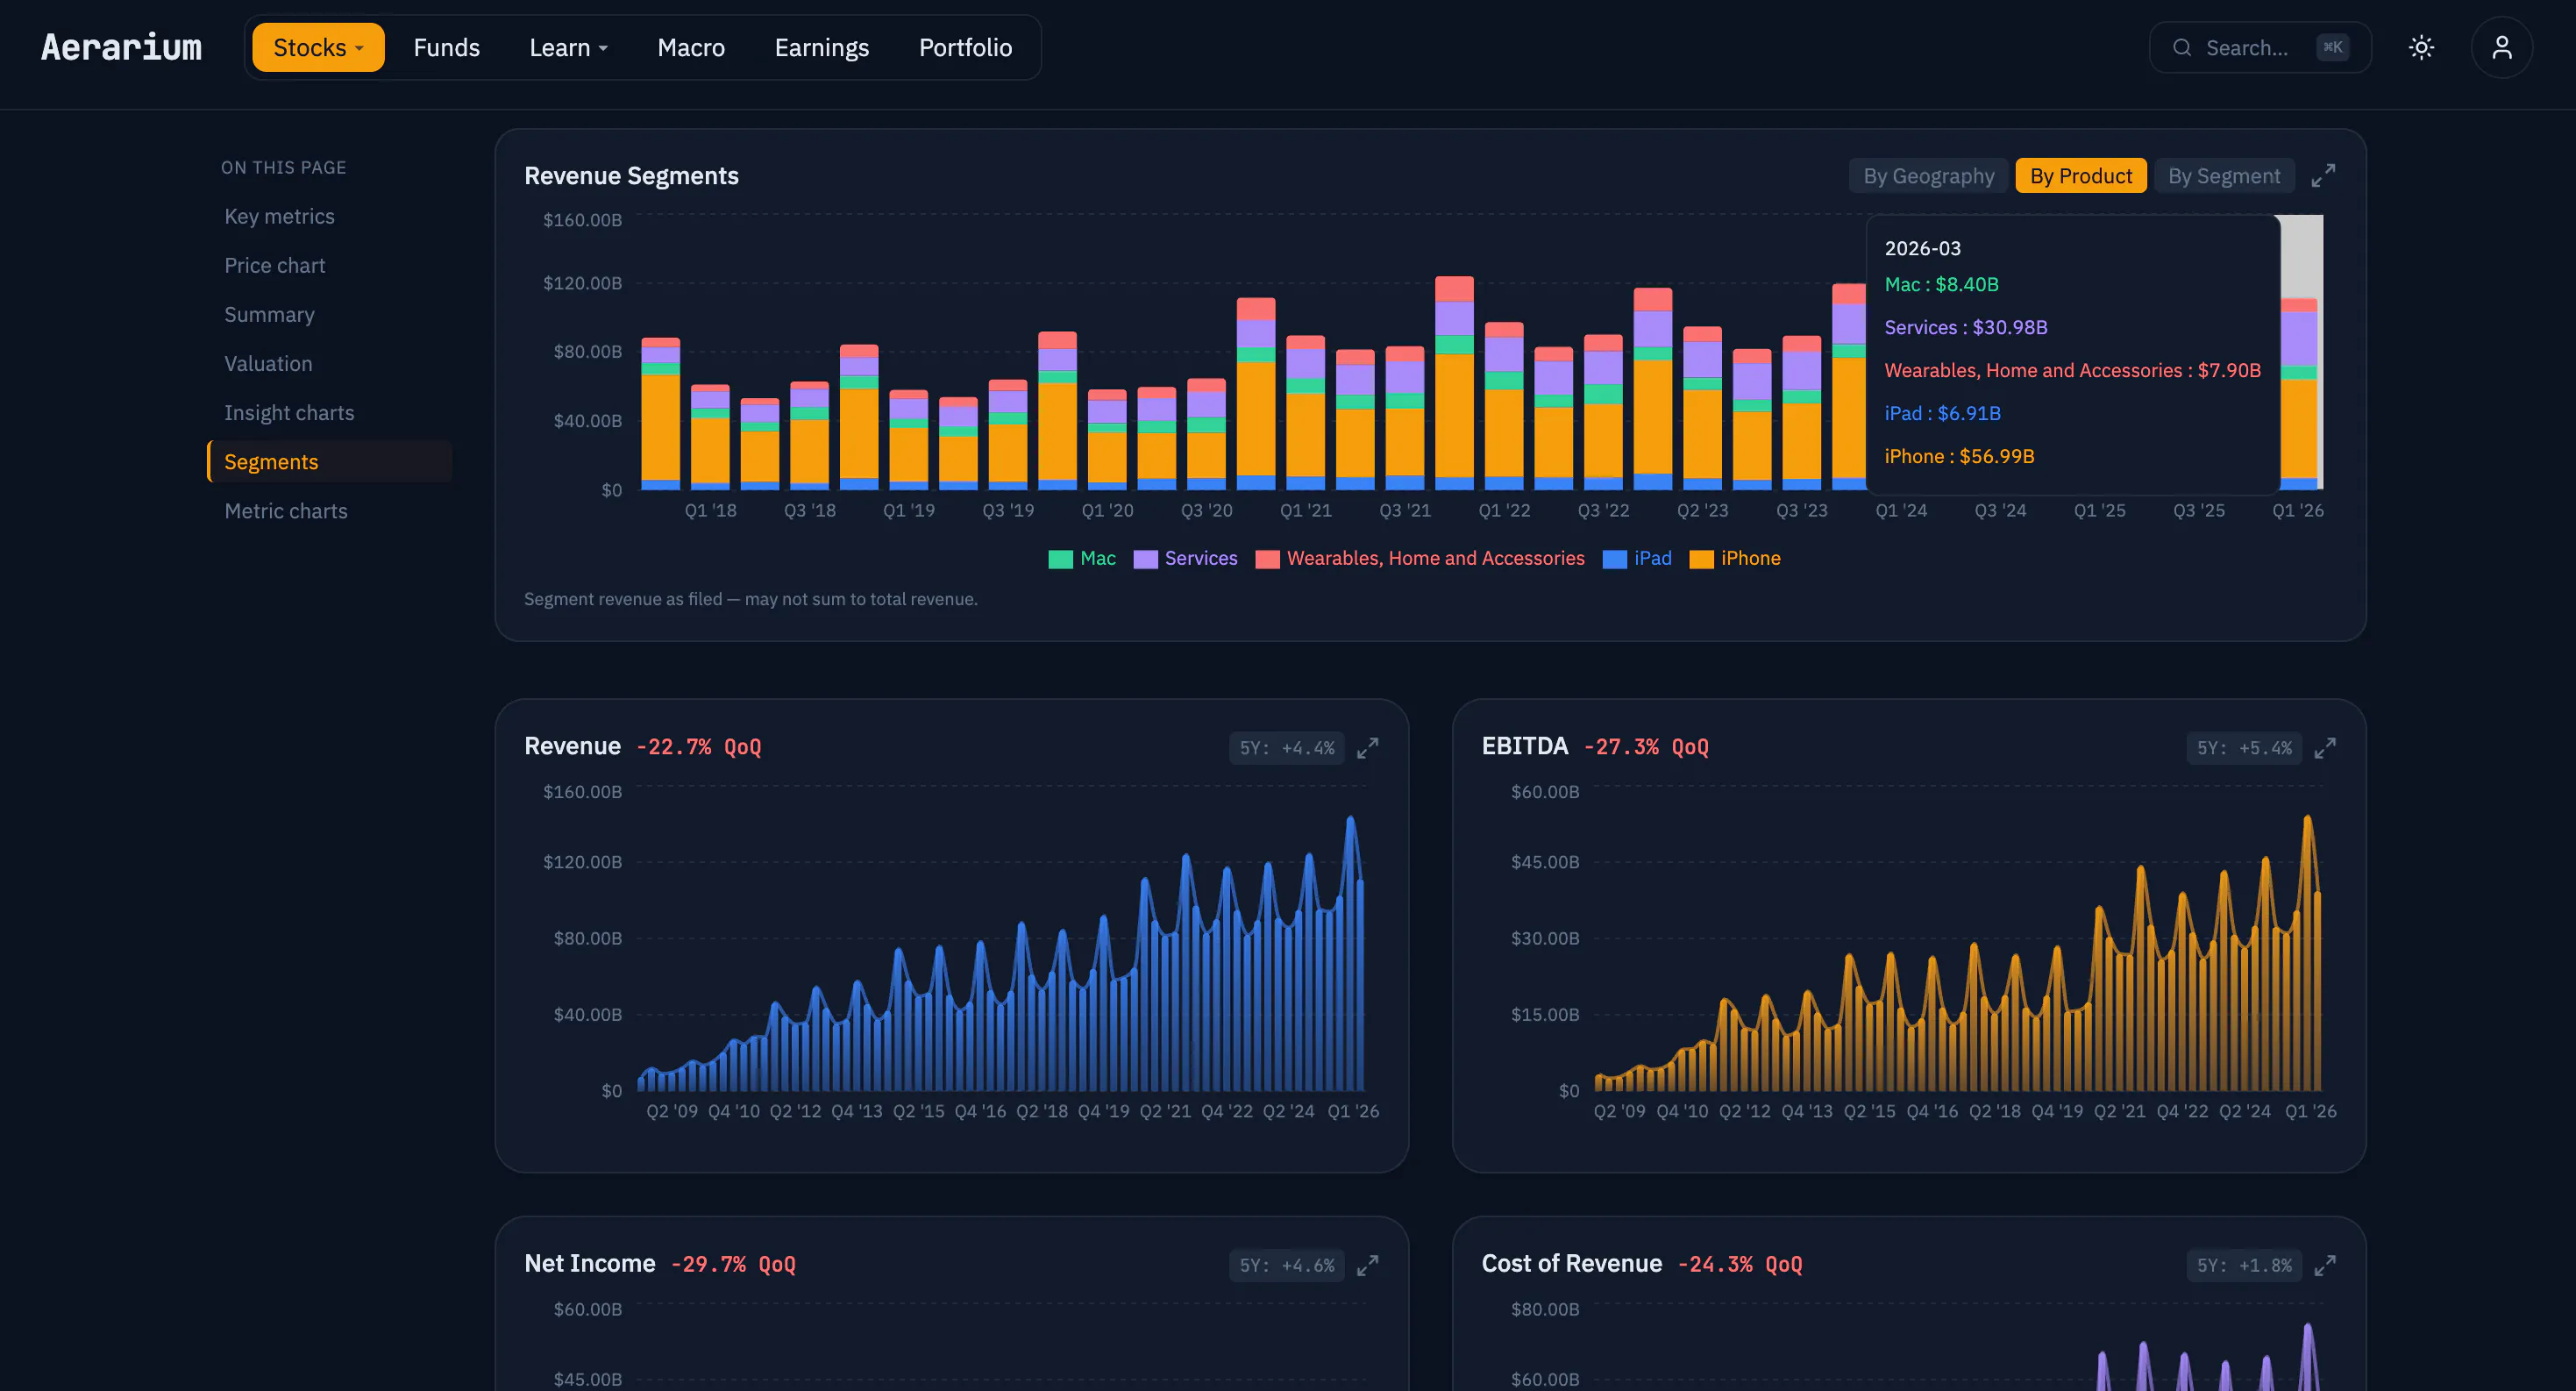Expand the Revenue chart fullscreen
Screen dimensions: 2576x1391
click(1367, 748)
